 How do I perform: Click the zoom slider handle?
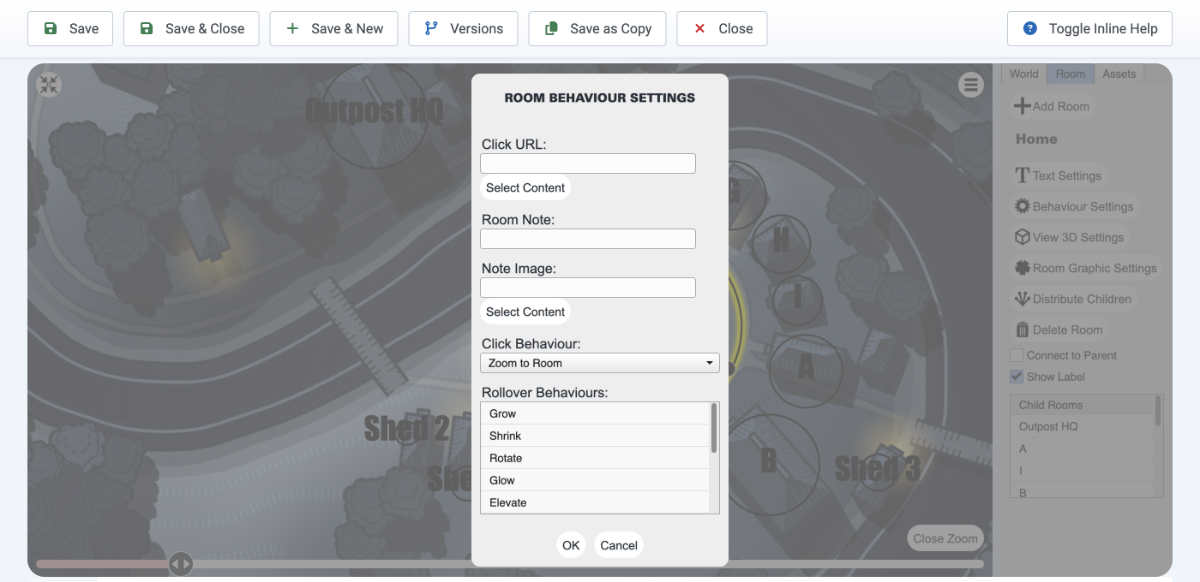[x=181, y=564]
